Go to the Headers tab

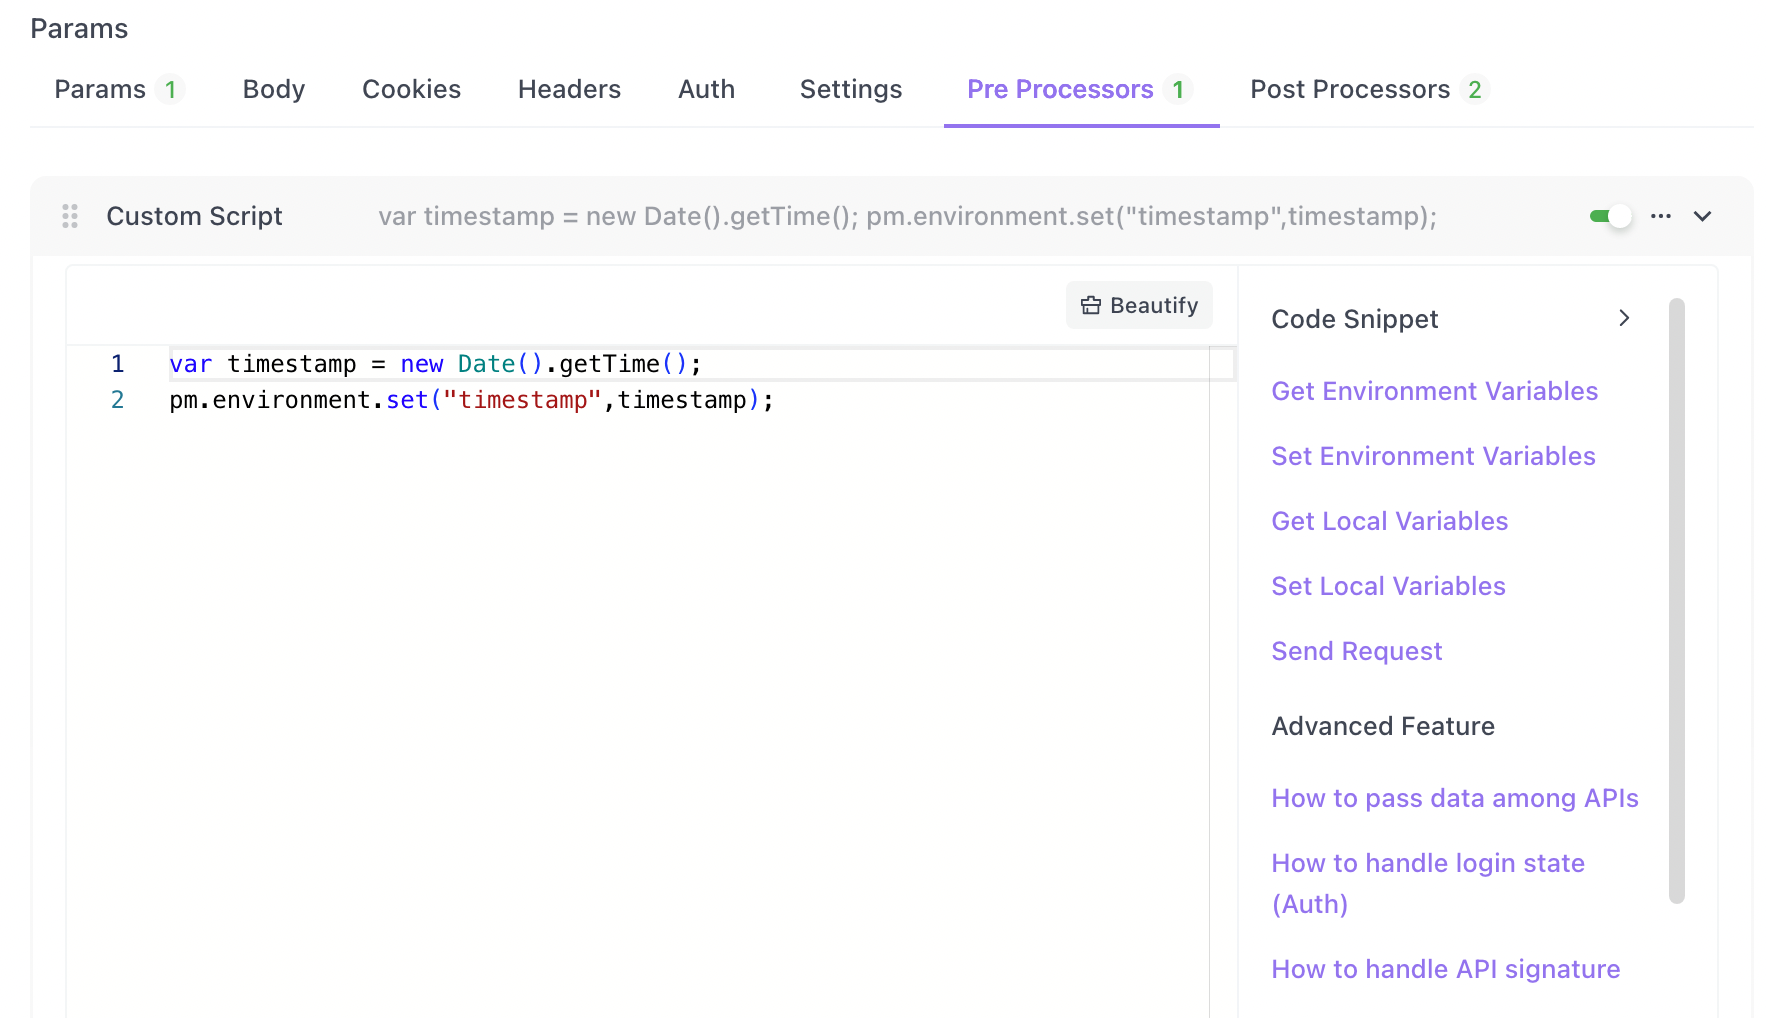pos(569,90)
